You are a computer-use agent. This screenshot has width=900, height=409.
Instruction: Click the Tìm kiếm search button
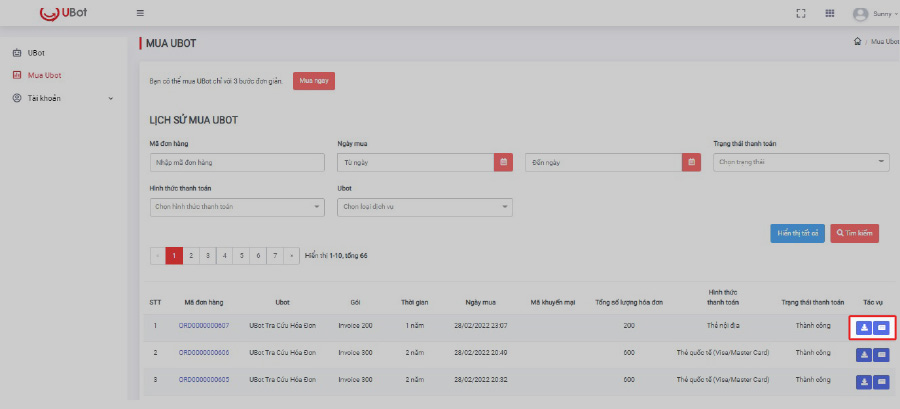pyautogui.click(x=855, y=233)
